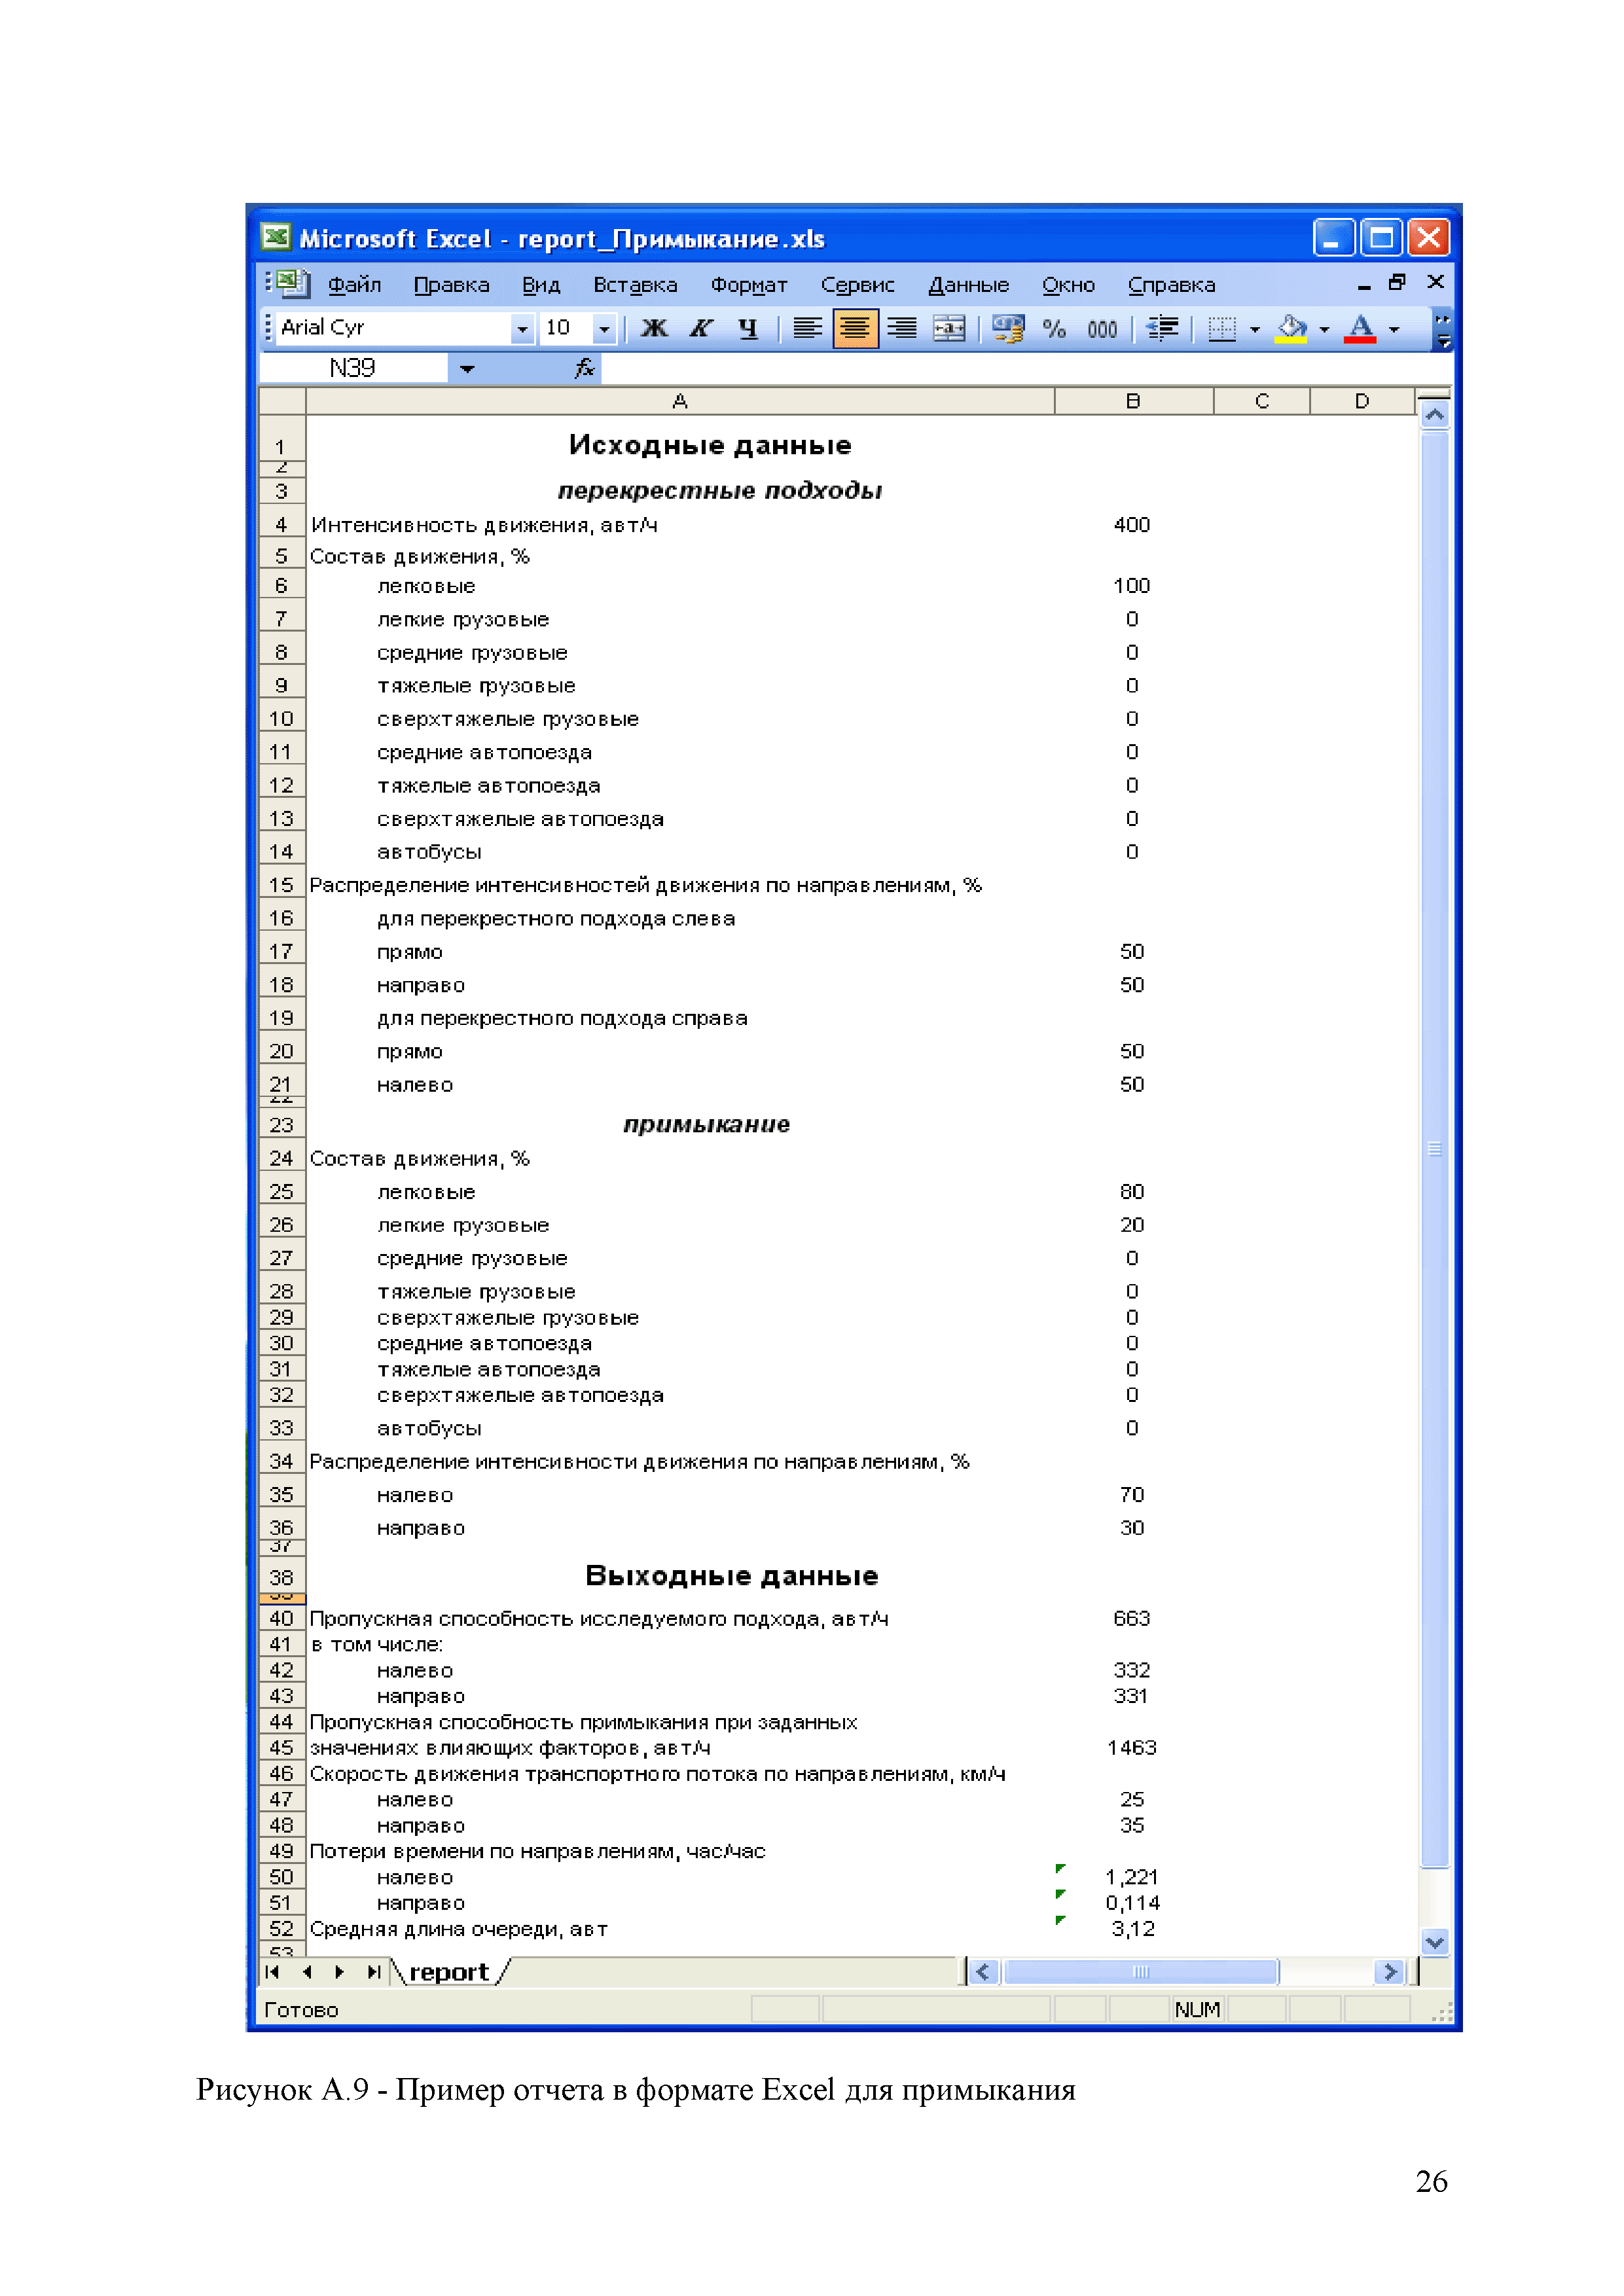Open the Name Box dropdown arrow
This screenshot has height=2296, width=1624.
(x=467, y=369)
